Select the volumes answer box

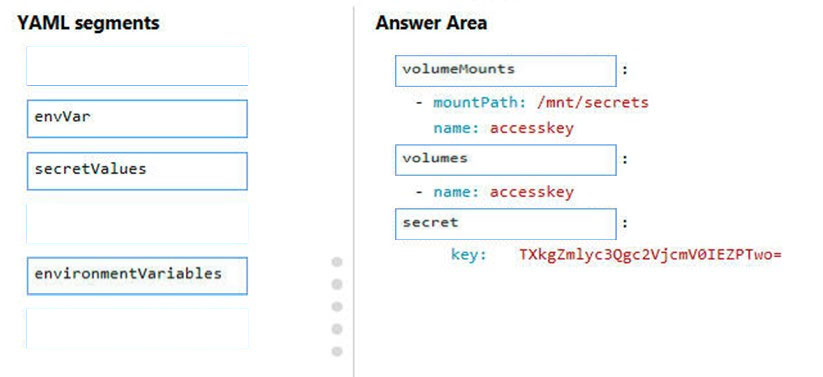pyautogui.click(x=505, y=160)
